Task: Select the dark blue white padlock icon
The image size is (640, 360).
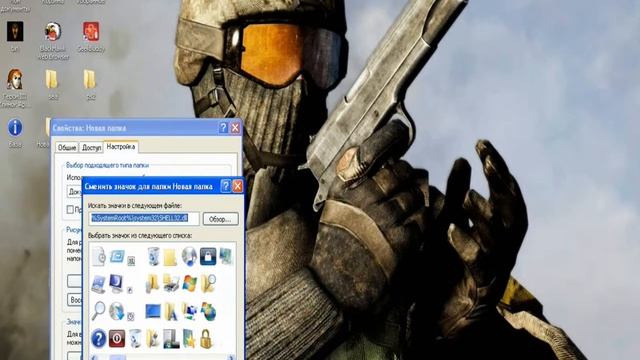Action: (x=208, y=256)
